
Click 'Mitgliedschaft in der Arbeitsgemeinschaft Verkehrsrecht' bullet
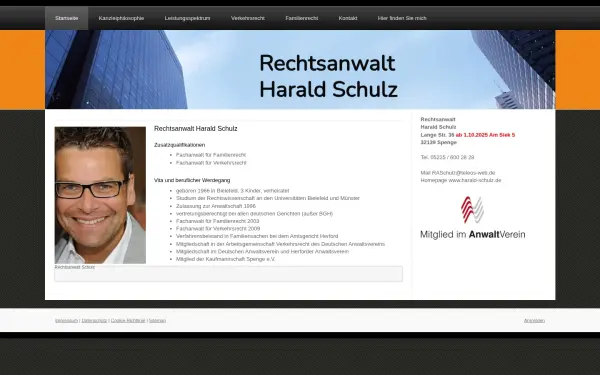pos(280,244)
